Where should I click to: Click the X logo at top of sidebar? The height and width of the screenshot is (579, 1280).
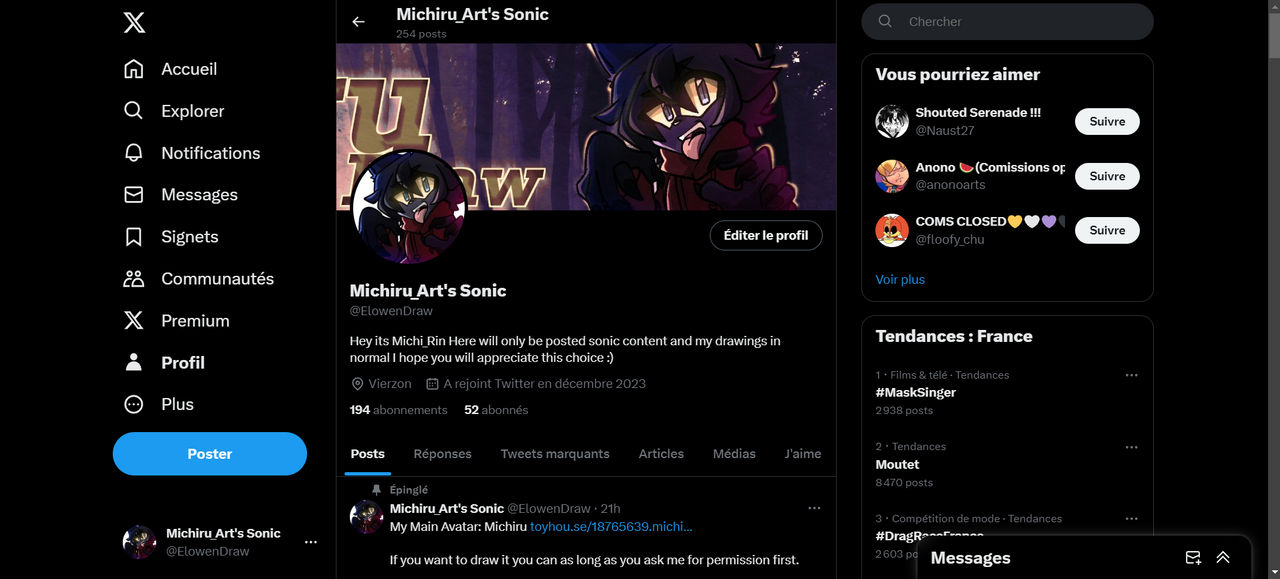(x=134, y=22)
